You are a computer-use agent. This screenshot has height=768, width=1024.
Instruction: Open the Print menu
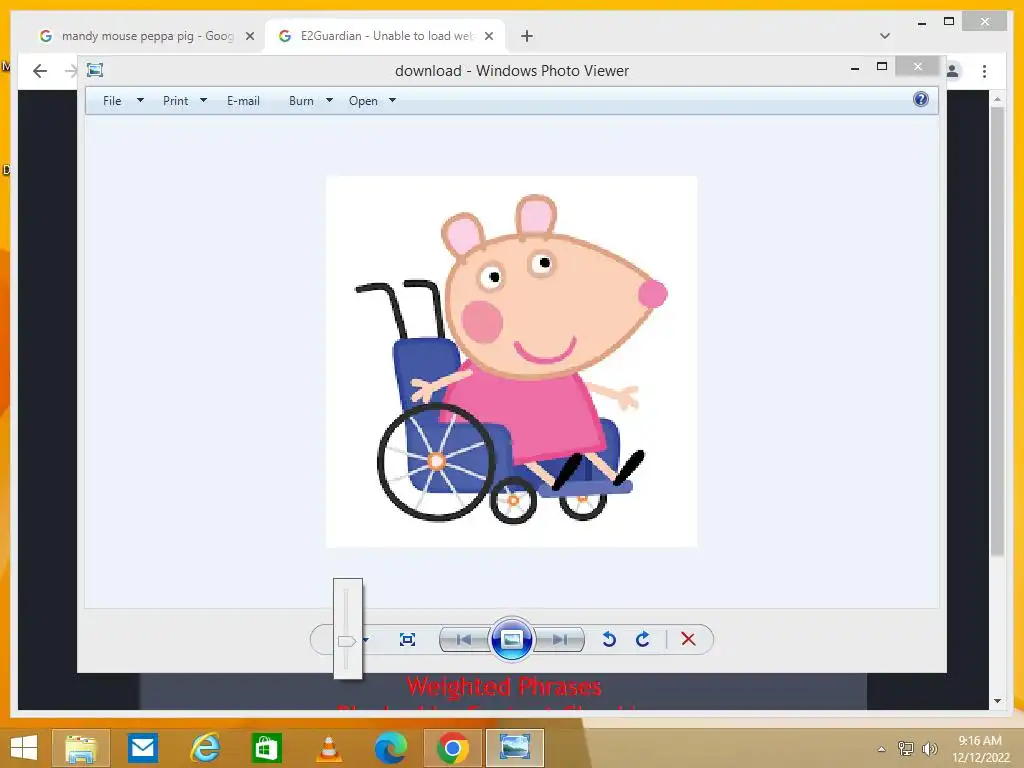175,101
